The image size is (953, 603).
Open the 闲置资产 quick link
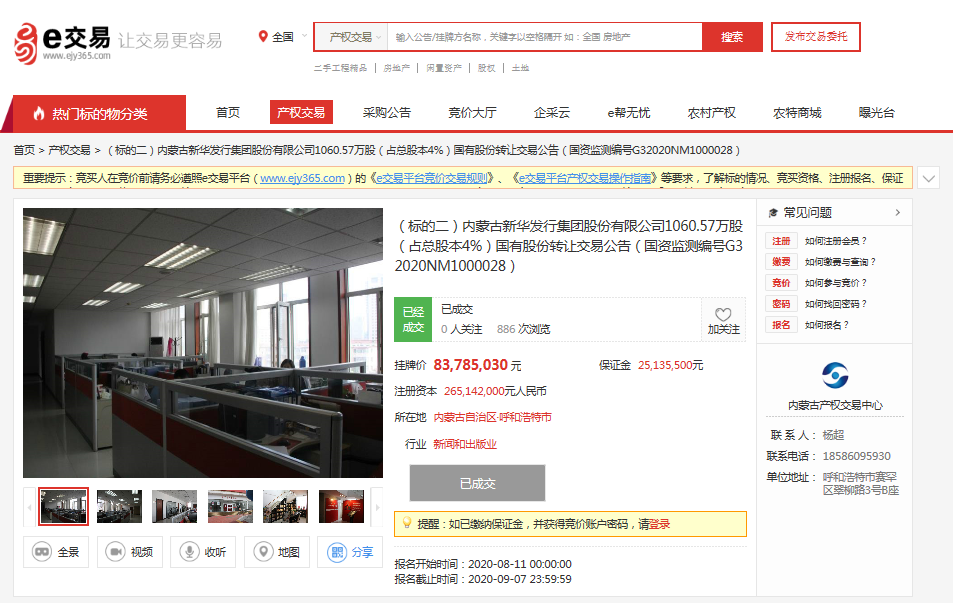point(444,68)
